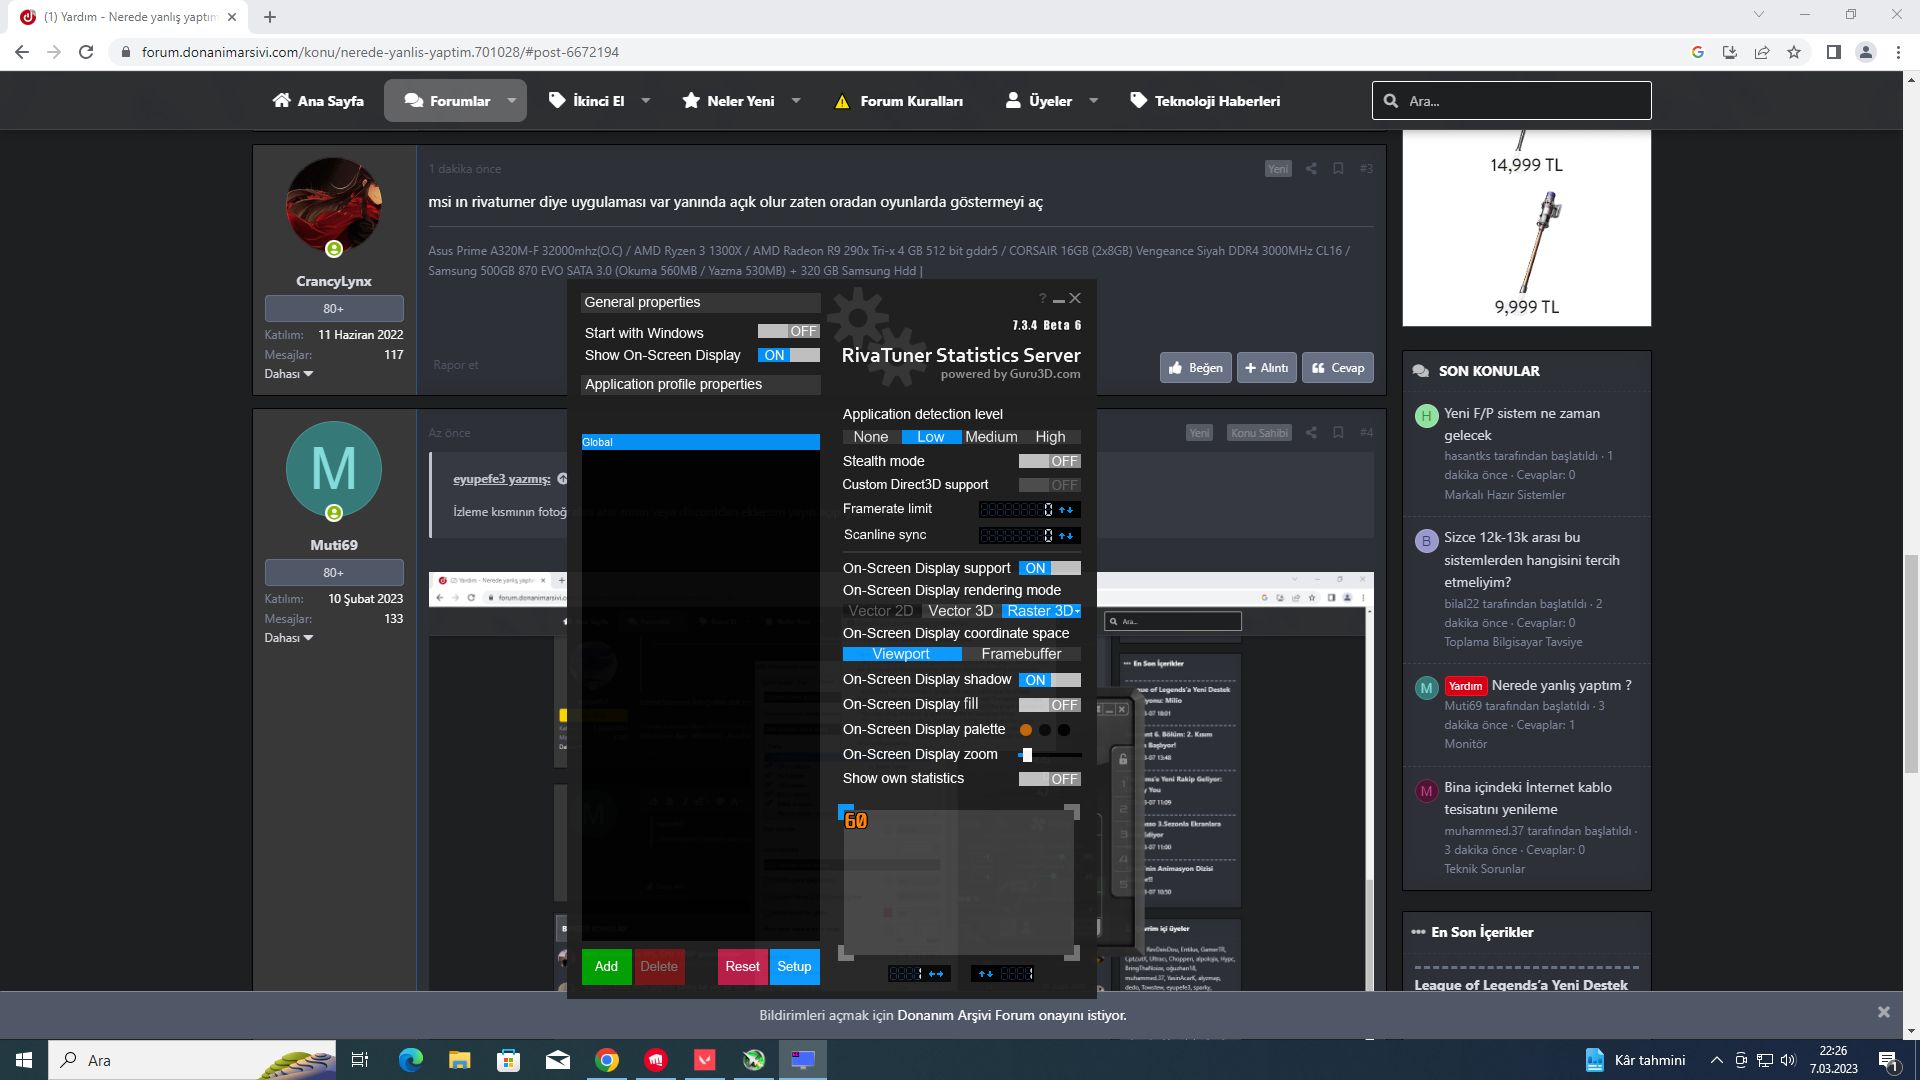The height and width of the screenshot is (1080, 1920).
Task: Dismiss the notification banner with X icon
Action: click(x=1883, y=1012)
